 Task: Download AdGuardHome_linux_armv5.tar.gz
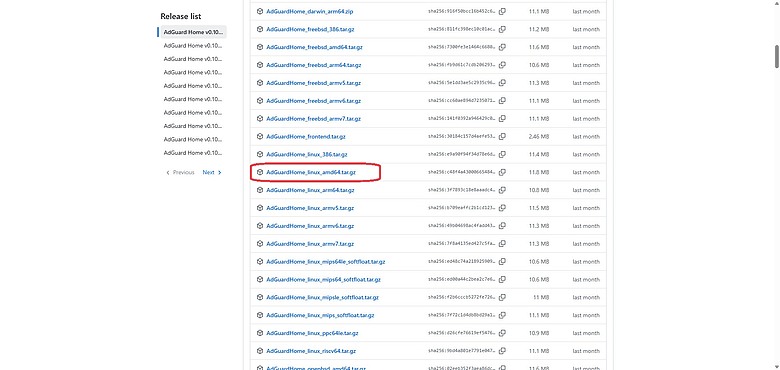click(x=310, y=208)
